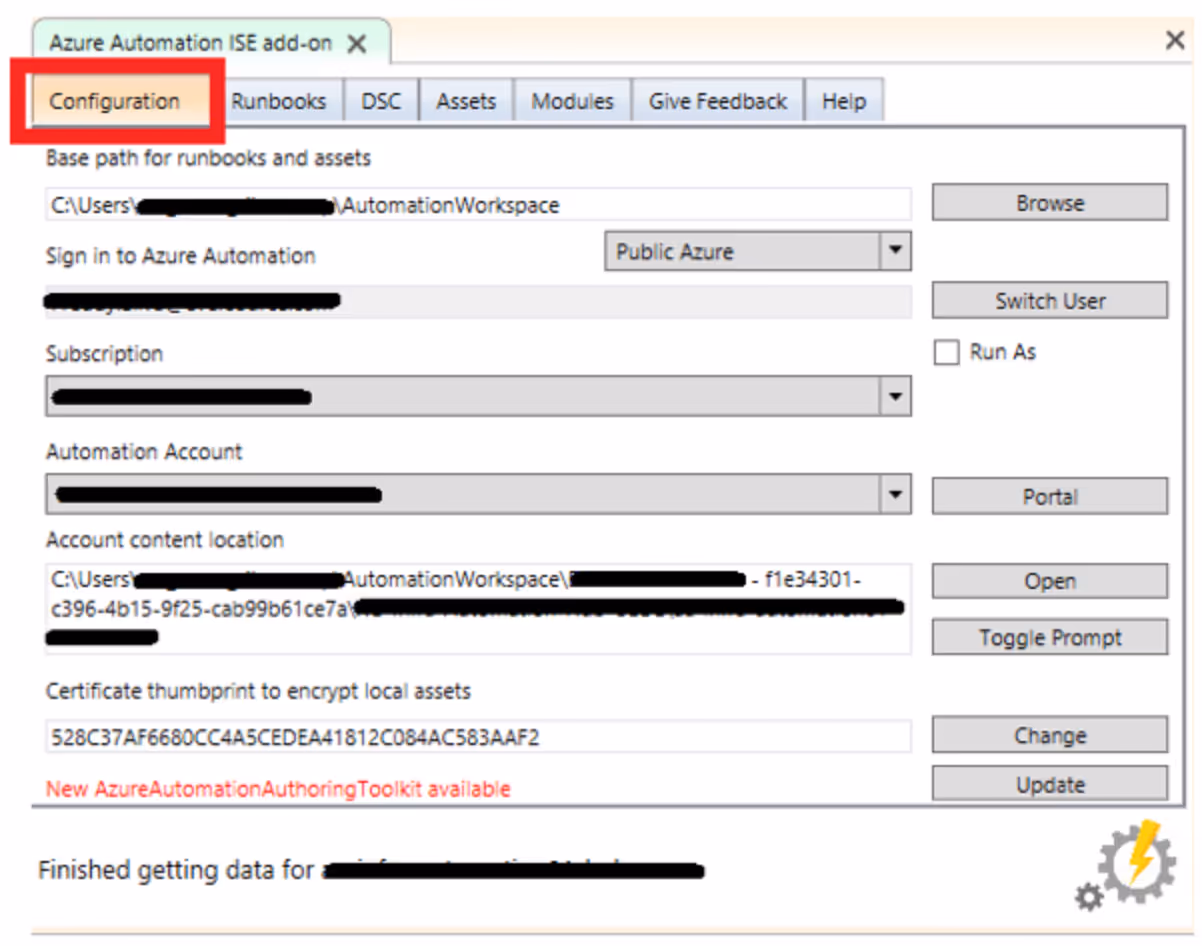1202x946 pixels.
Task: Open the Assets tab
Action: [x=466, y=101]
